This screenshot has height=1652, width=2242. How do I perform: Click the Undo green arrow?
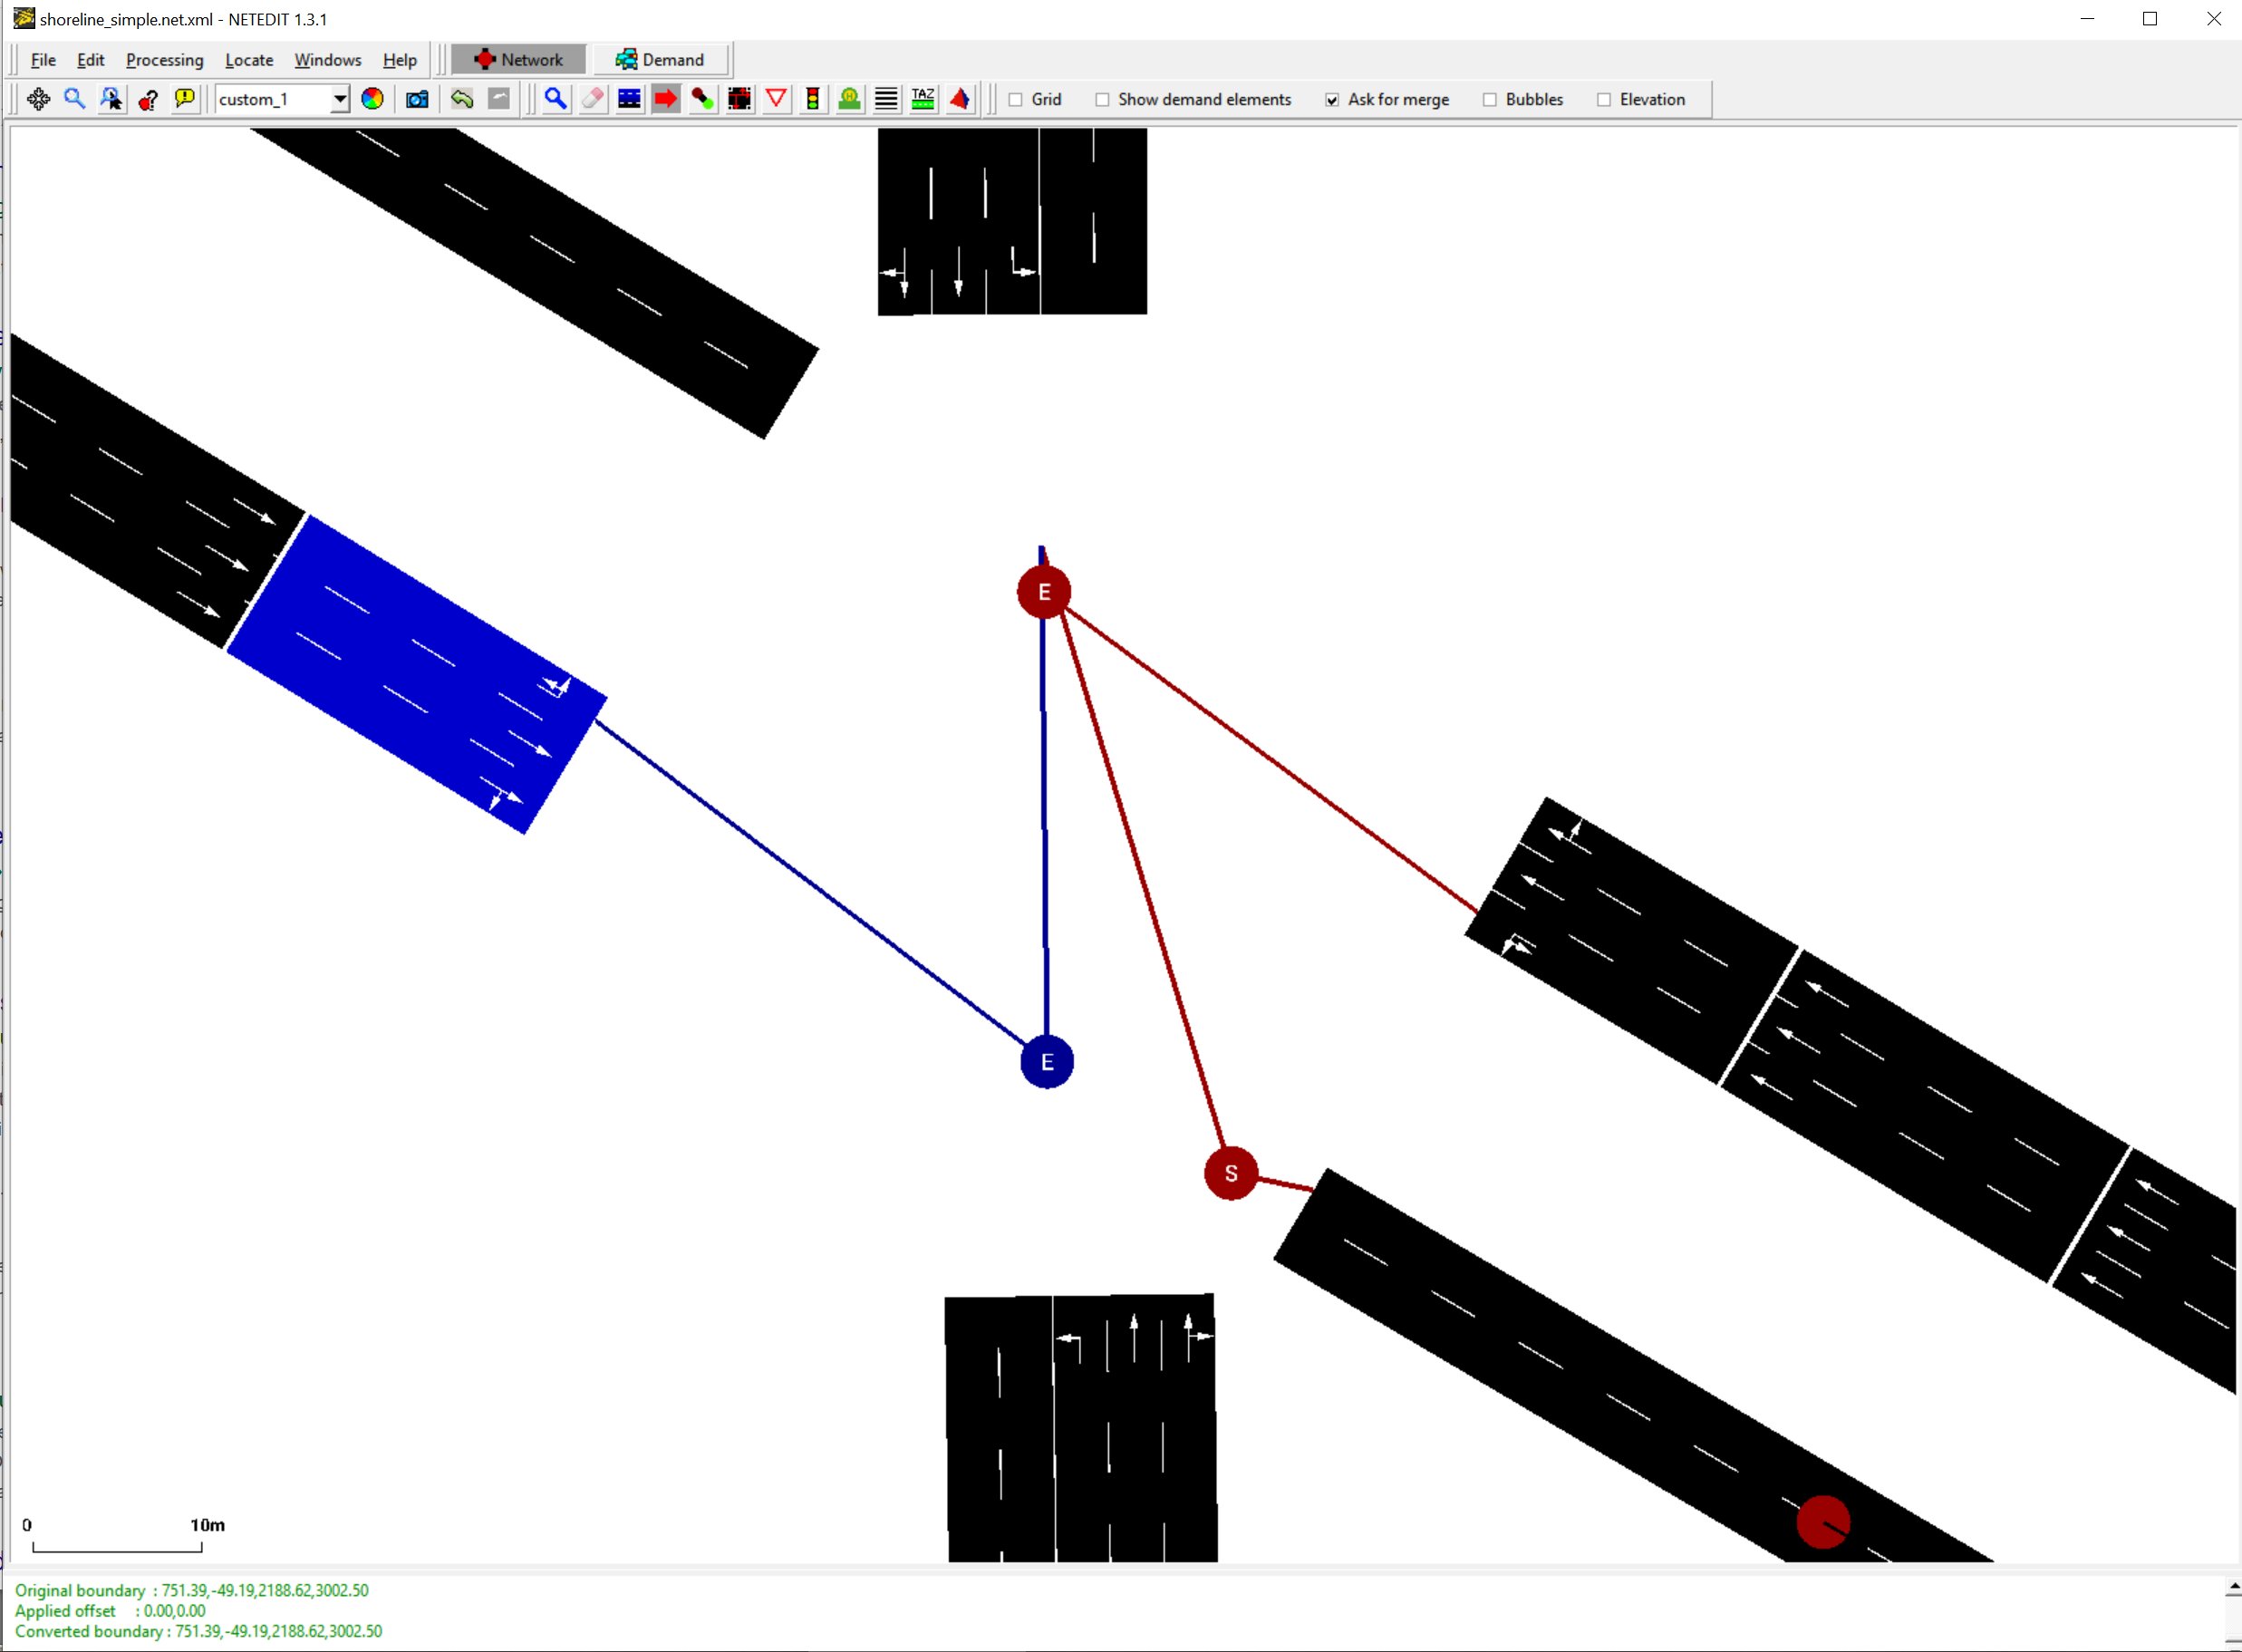tap(462, 99)
